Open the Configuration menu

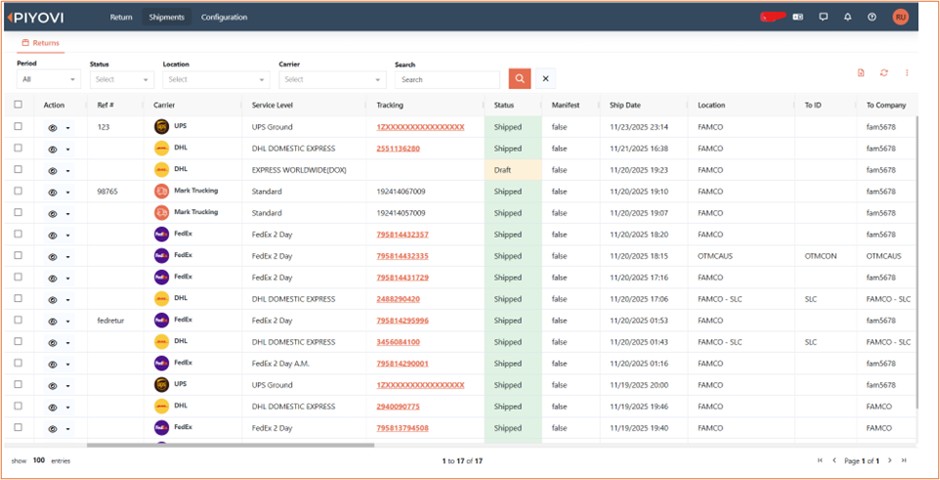[224, 17]
